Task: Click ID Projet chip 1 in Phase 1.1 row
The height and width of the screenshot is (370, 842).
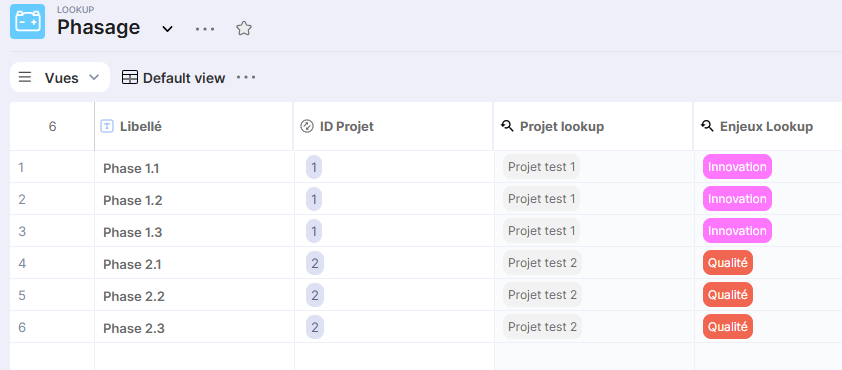Action: 314,168
